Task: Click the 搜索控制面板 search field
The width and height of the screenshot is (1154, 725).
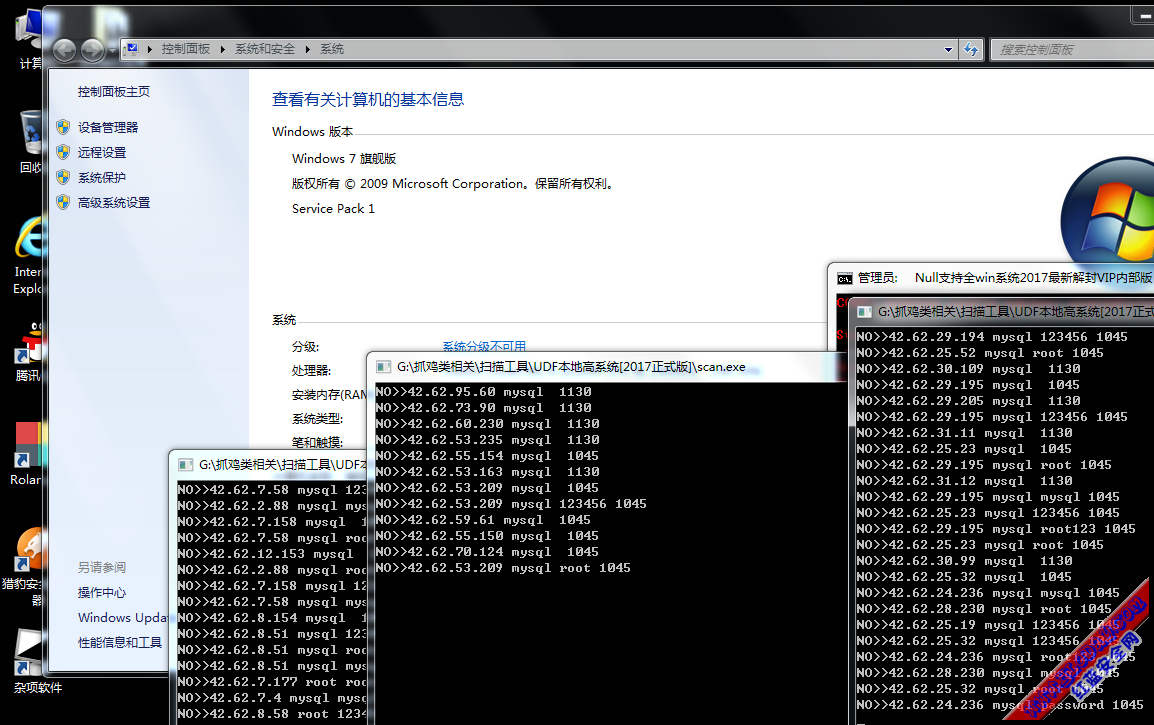Action: point(1072,49)
